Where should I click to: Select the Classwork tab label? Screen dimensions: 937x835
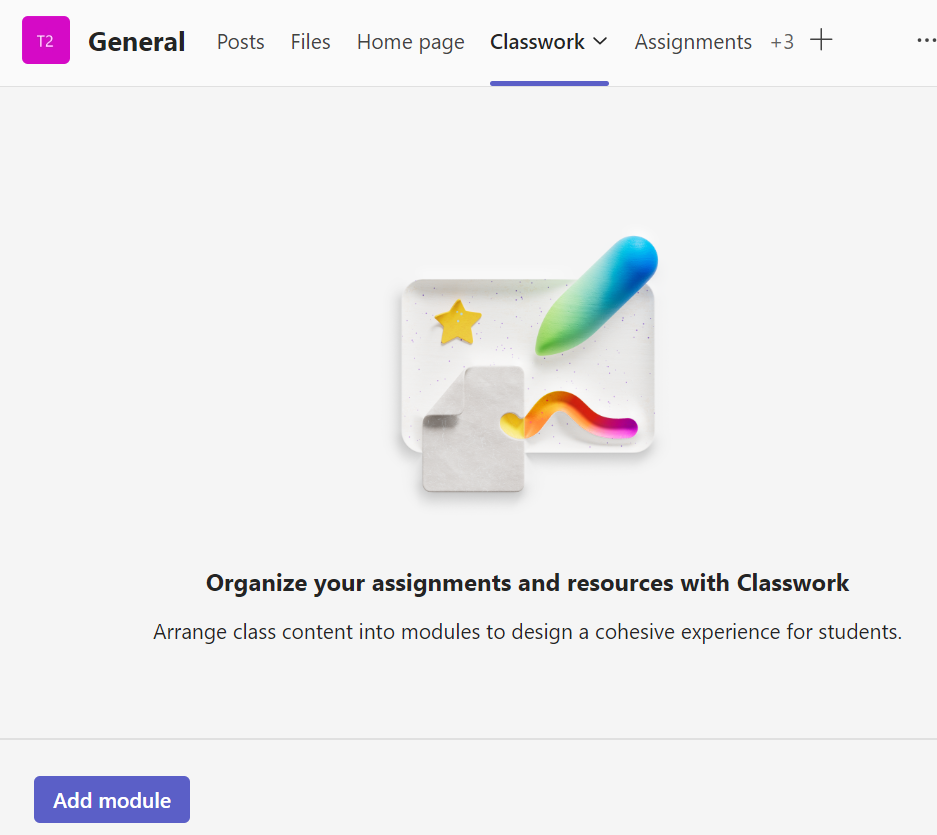537,42
